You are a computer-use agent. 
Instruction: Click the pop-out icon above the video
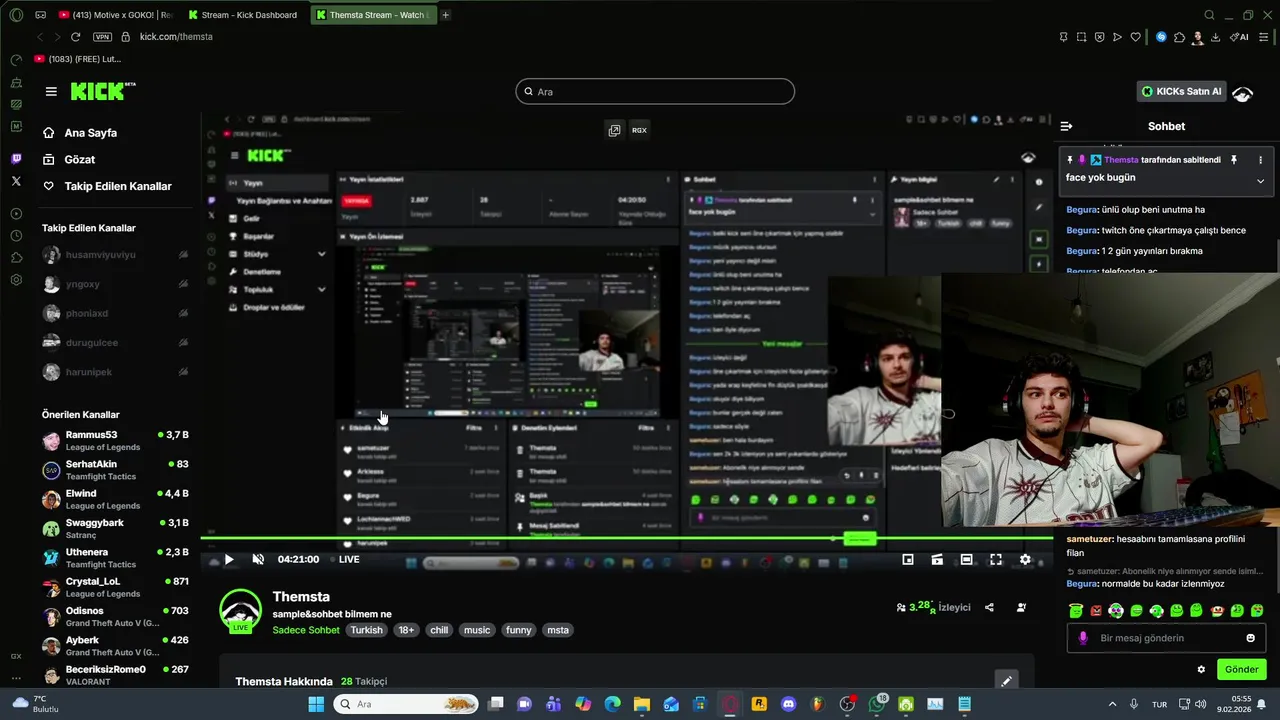(614, 130)
